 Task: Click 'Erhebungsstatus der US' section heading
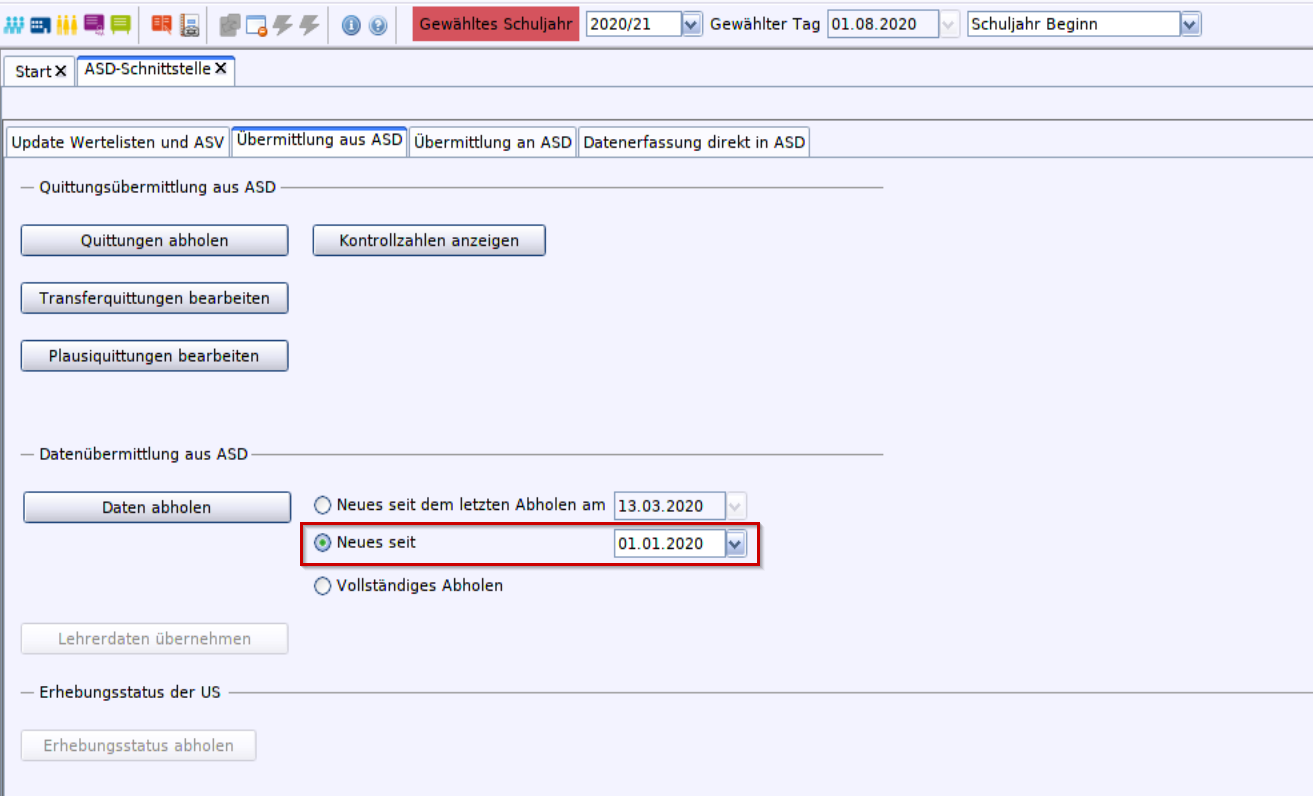(x=130, y=691)
